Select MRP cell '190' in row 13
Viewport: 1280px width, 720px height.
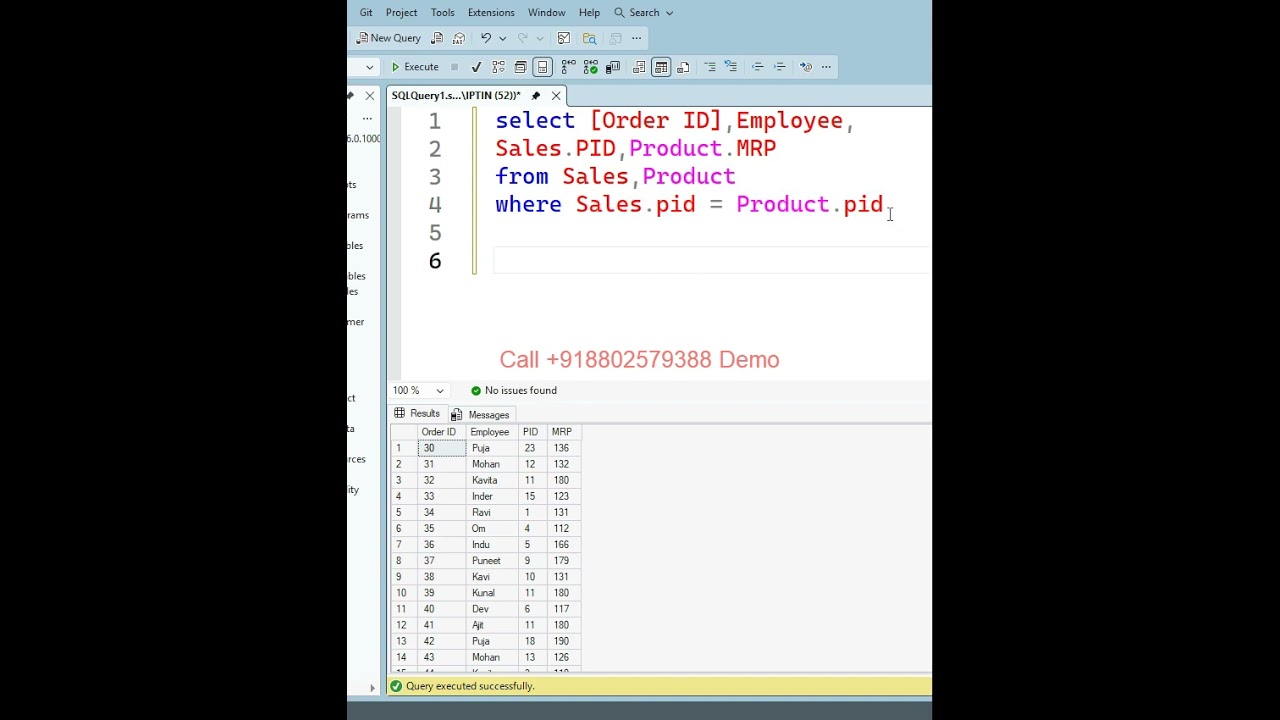pos(563,642)
